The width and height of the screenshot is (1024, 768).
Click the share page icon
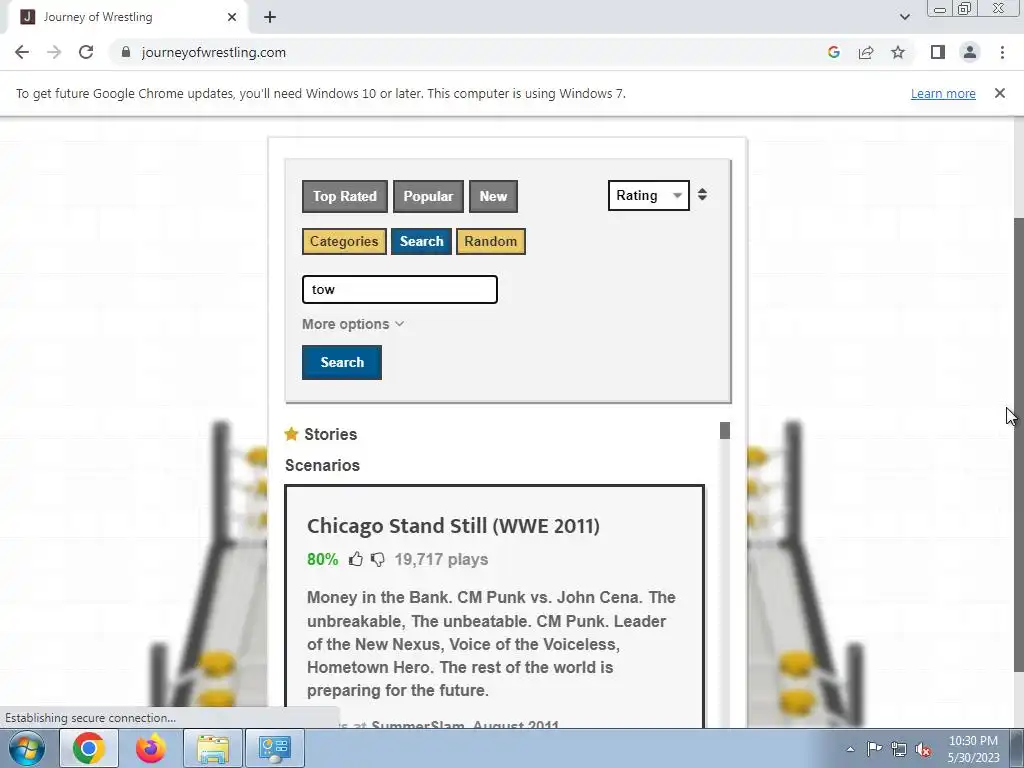[x=866, y=52]
